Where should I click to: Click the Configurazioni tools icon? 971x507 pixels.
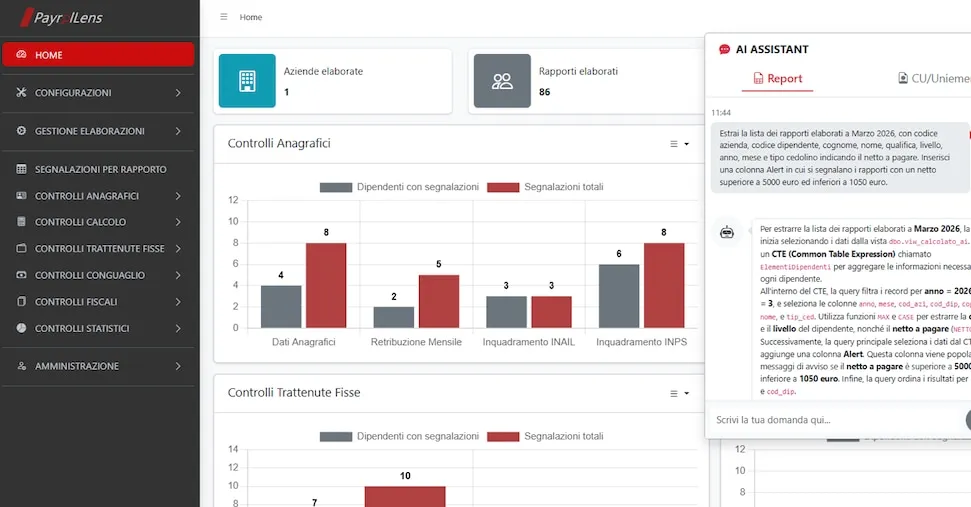(x=22, y=92)
